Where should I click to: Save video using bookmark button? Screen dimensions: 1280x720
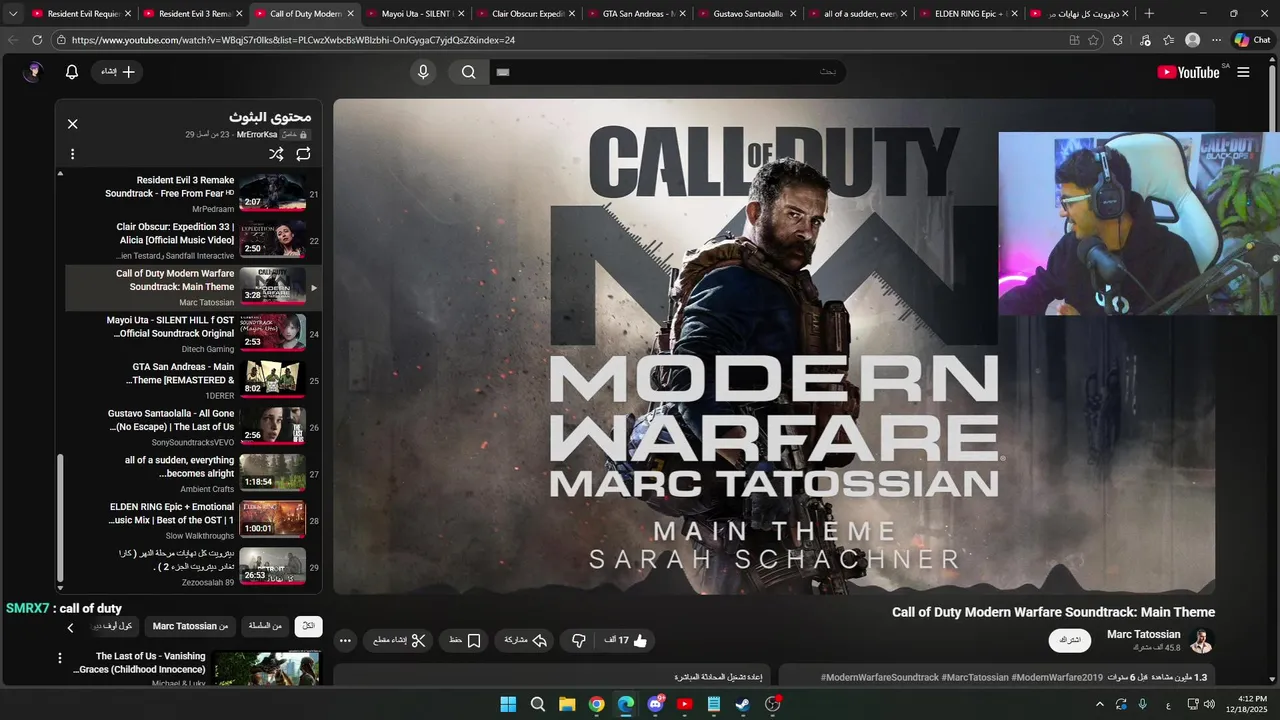pyautogui.click(x=465, y=640)
